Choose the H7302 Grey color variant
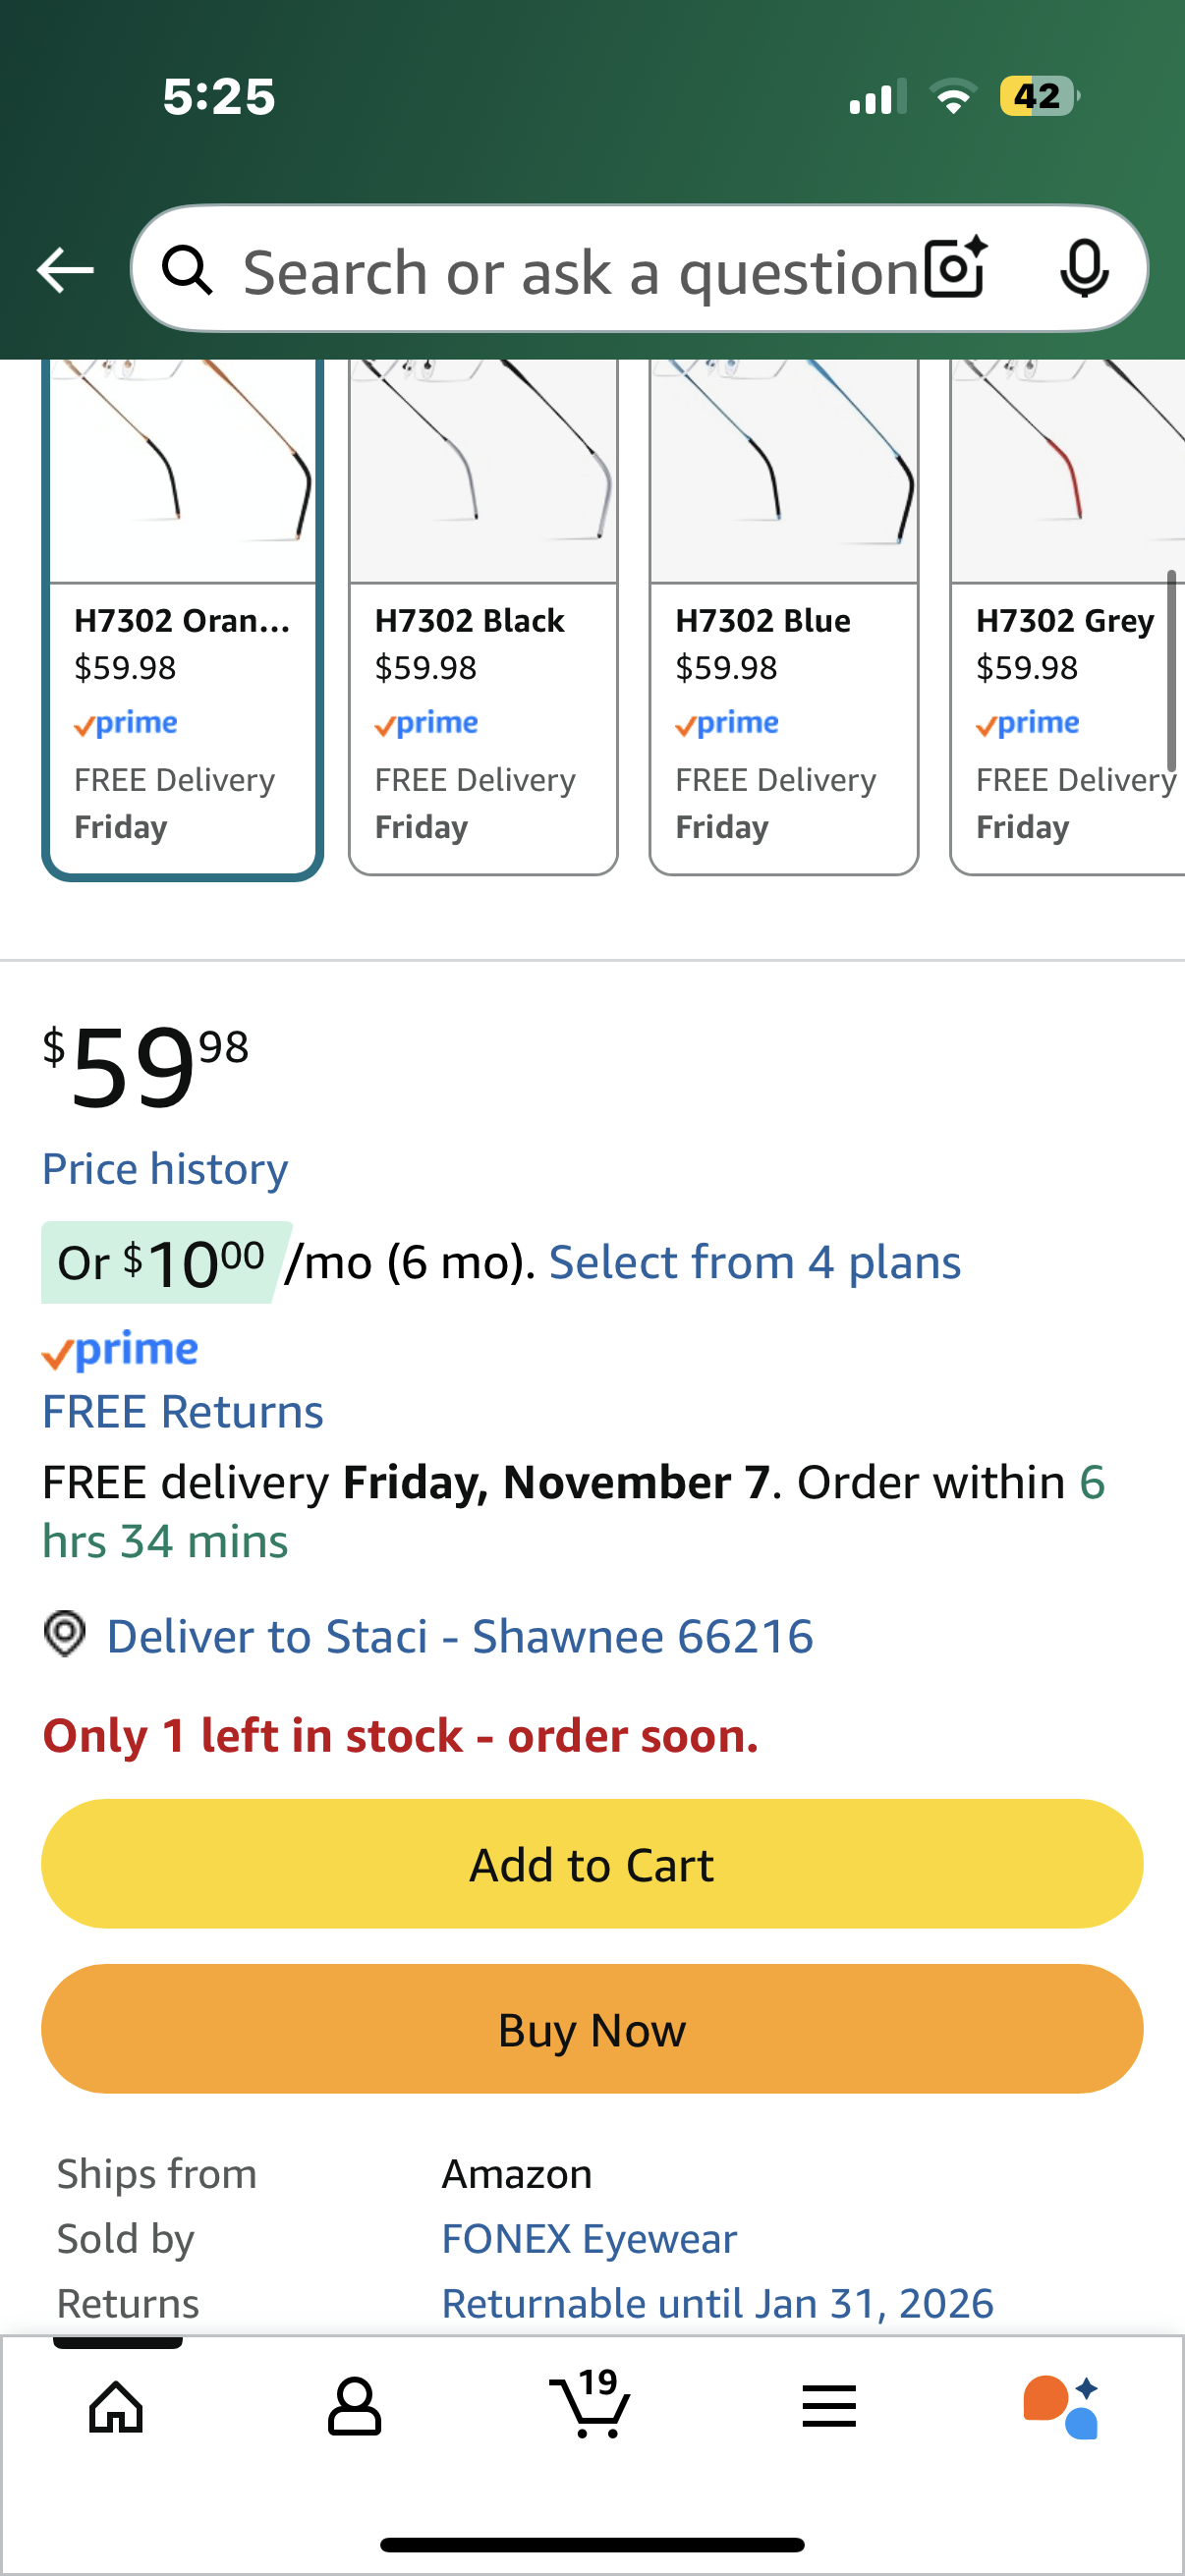This screenshot has height=2576, width=1185. (1066, 620)
